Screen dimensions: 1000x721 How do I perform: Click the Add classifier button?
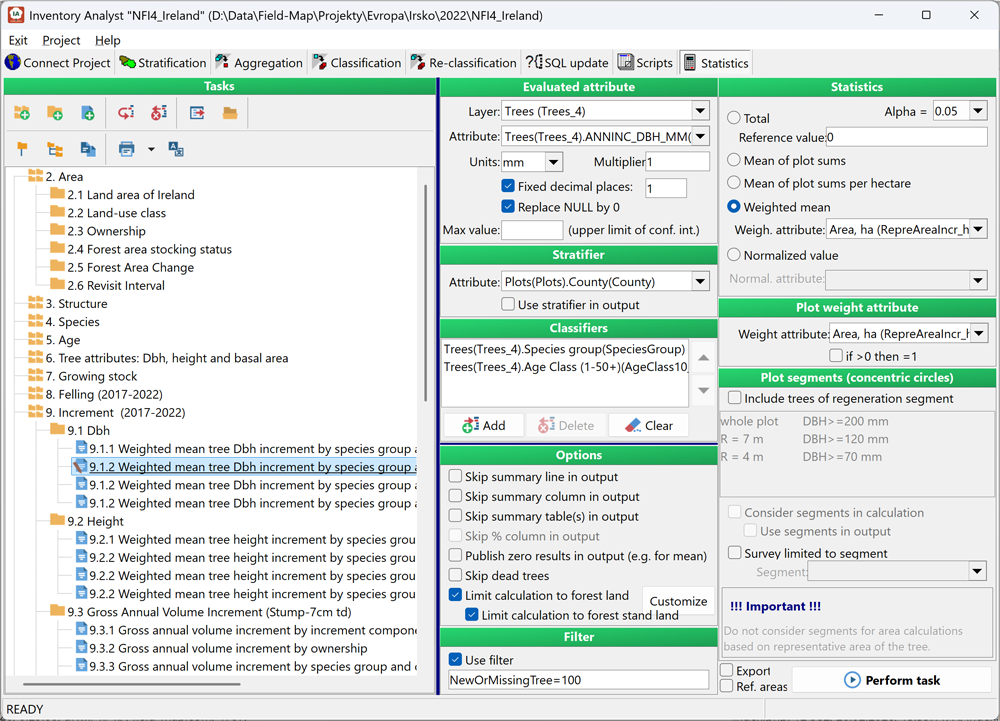485,426
